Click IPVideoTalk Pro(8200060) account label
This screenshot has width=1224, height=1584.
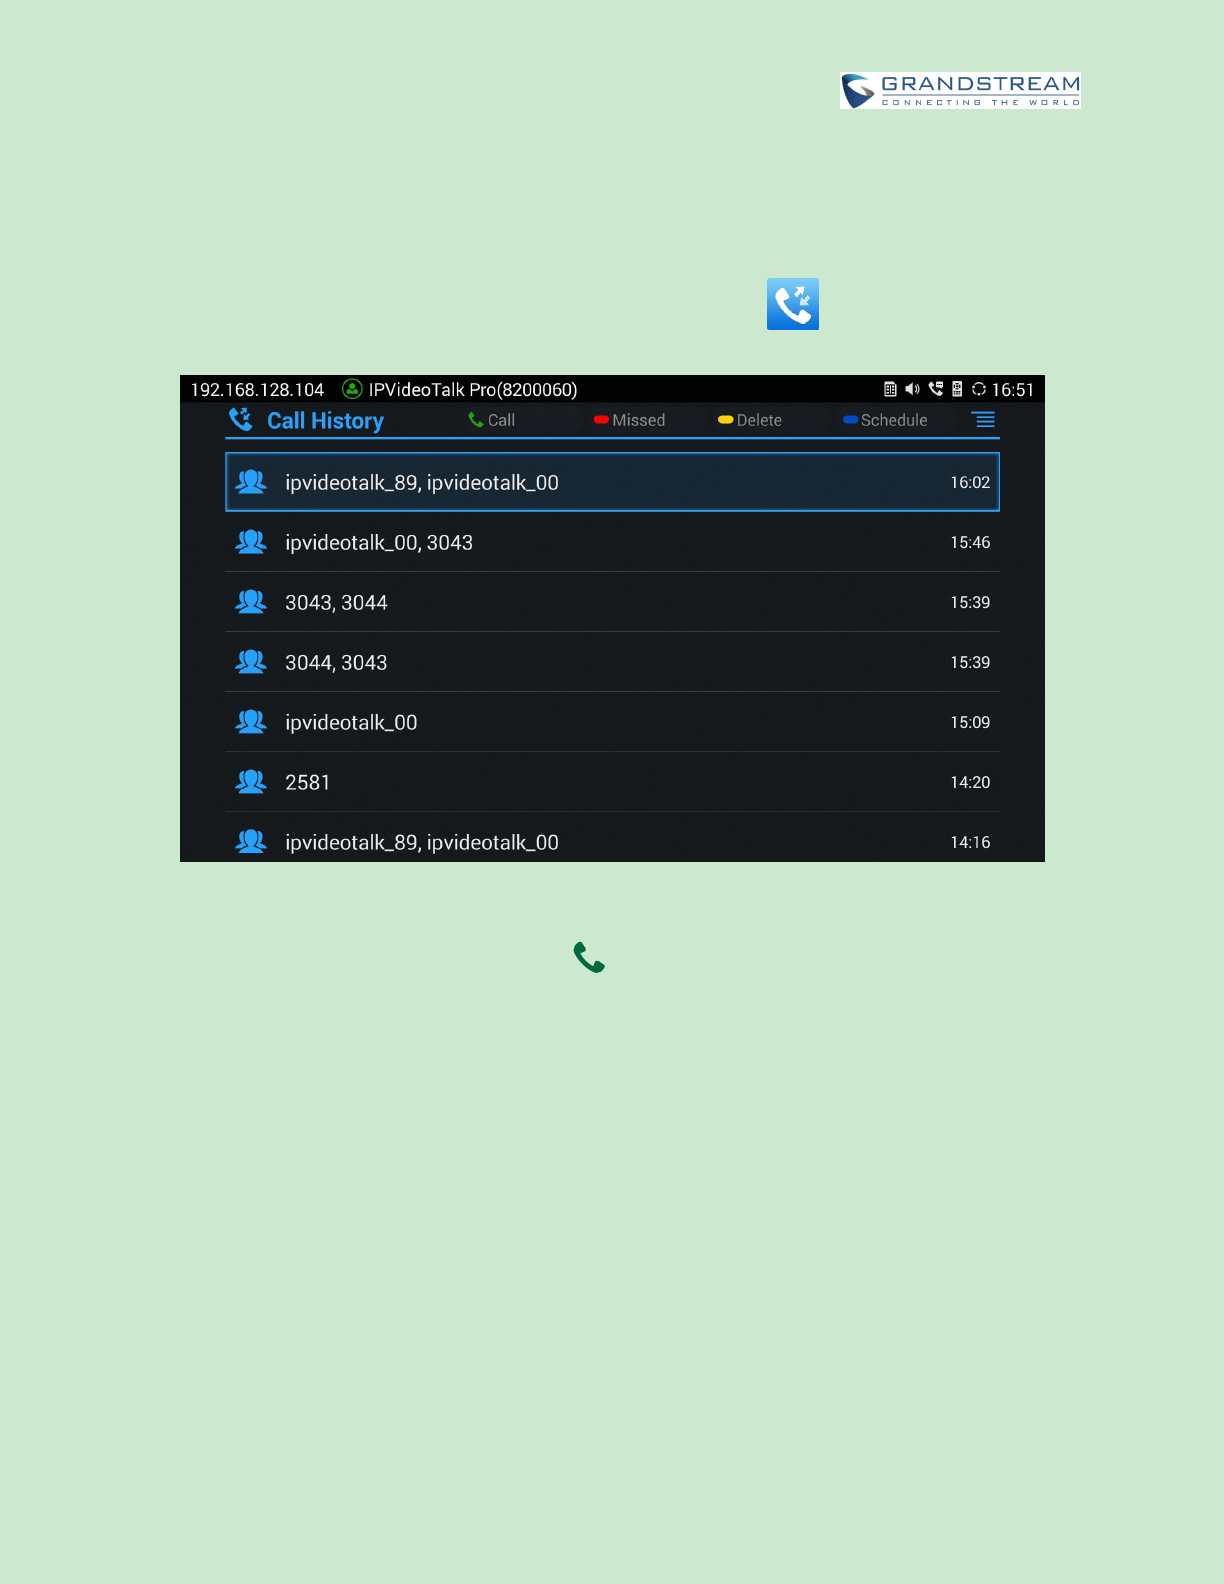coord(473,390)
